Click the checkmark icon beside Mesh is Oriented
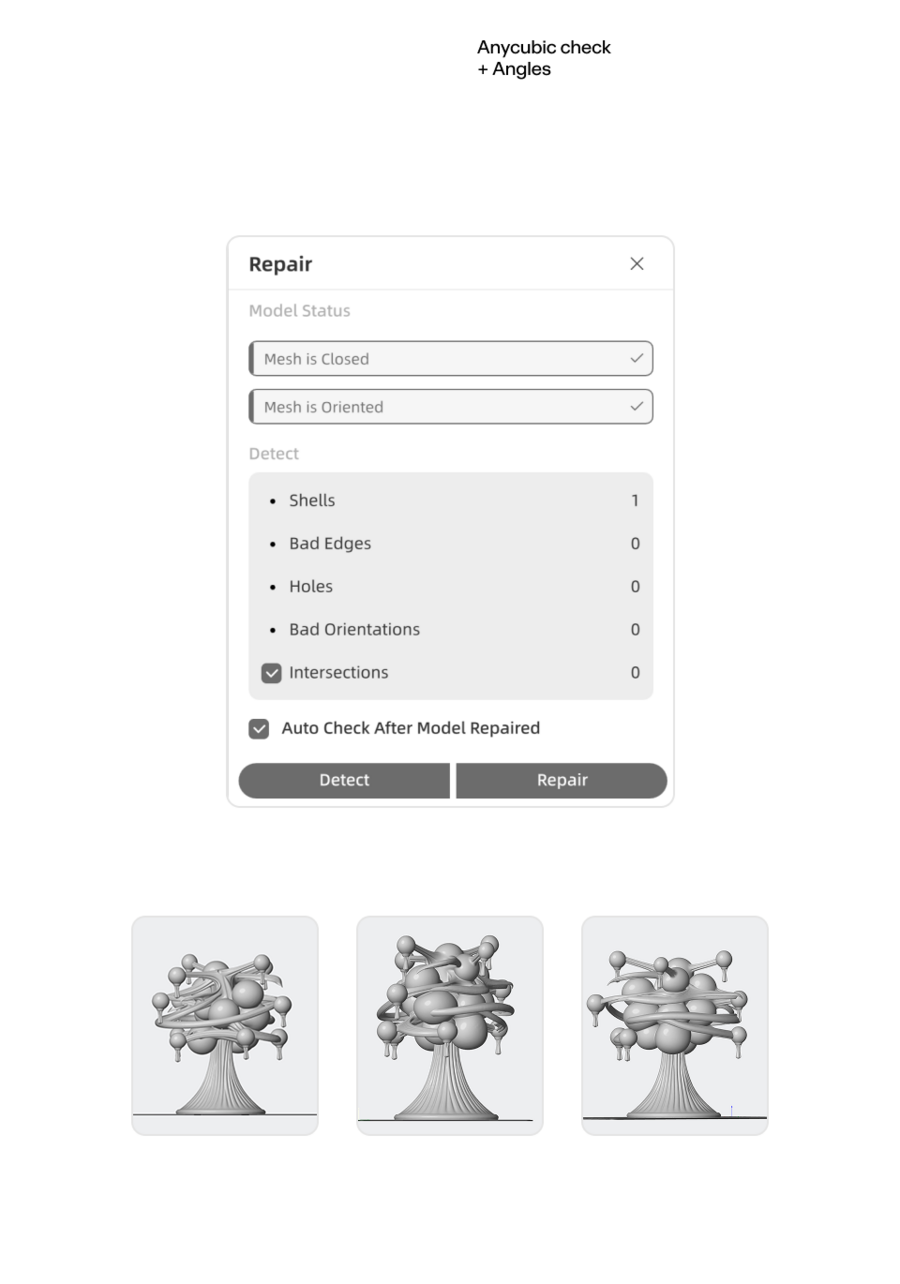This screenshot has width=900, height=1284. (x=636, y=406)
